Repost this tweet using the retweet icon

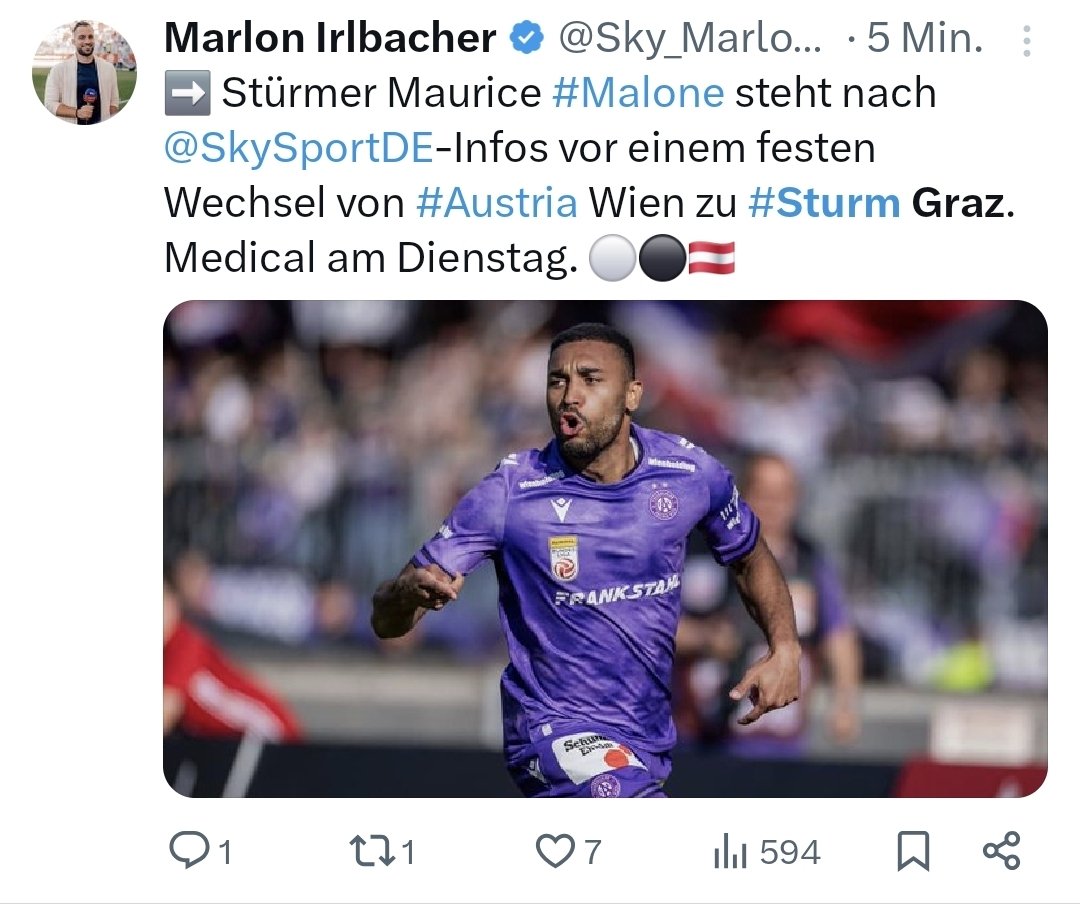[x=372, y=851]
